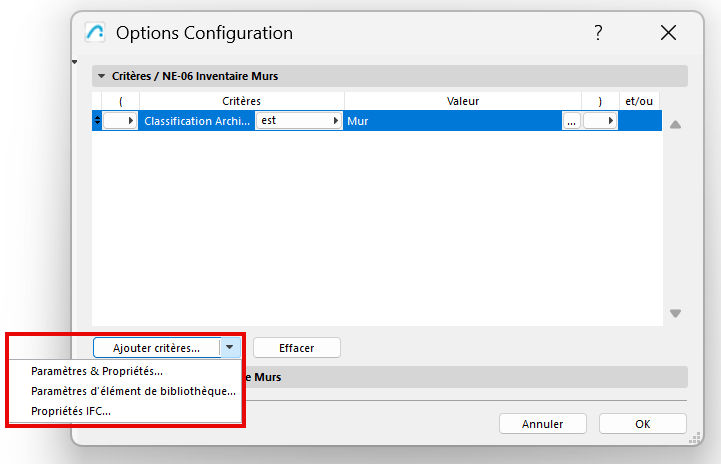721x464 pixels.
Task: Click the help question mark icon
Action: pyautogui.click(x=598, y=33)
